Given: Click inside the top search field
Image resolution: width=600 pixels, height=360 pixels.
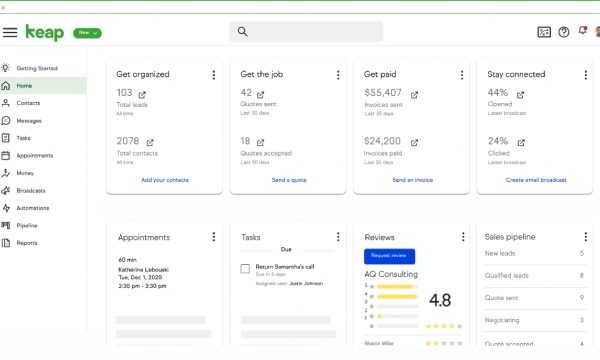Looking at the screenshot, I should tap(306, 32).
